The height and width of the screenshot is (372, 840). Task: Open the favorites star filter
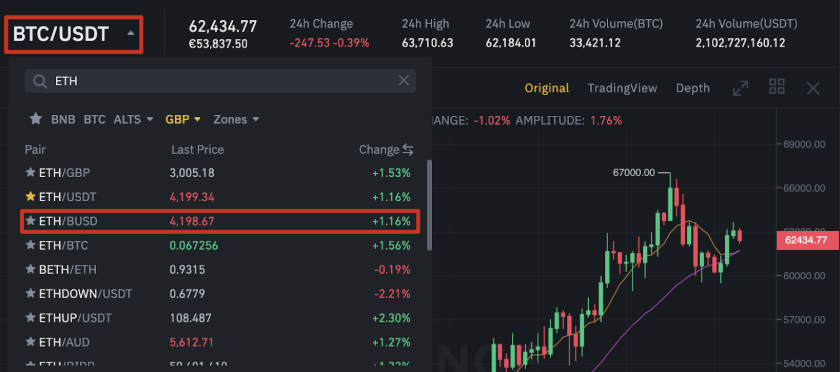(x=36, y=118)
